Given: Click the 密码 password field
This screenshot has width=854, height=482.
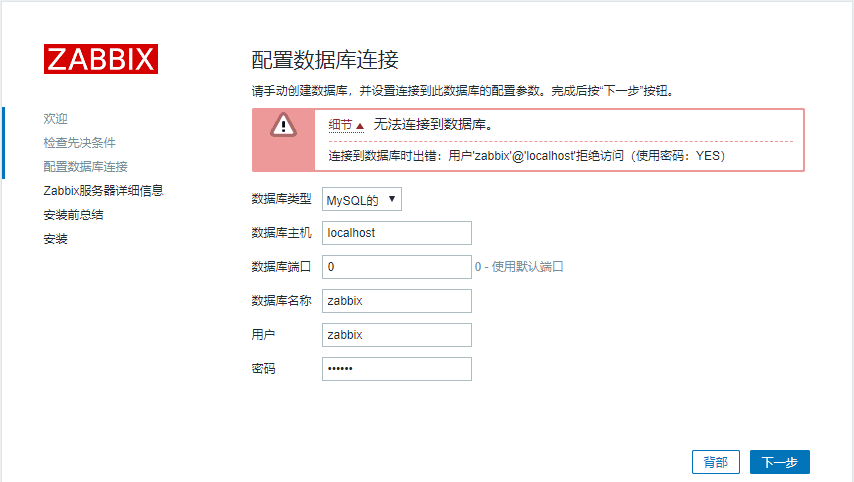Looking at the screenshot, I should [x=396, y=369].
